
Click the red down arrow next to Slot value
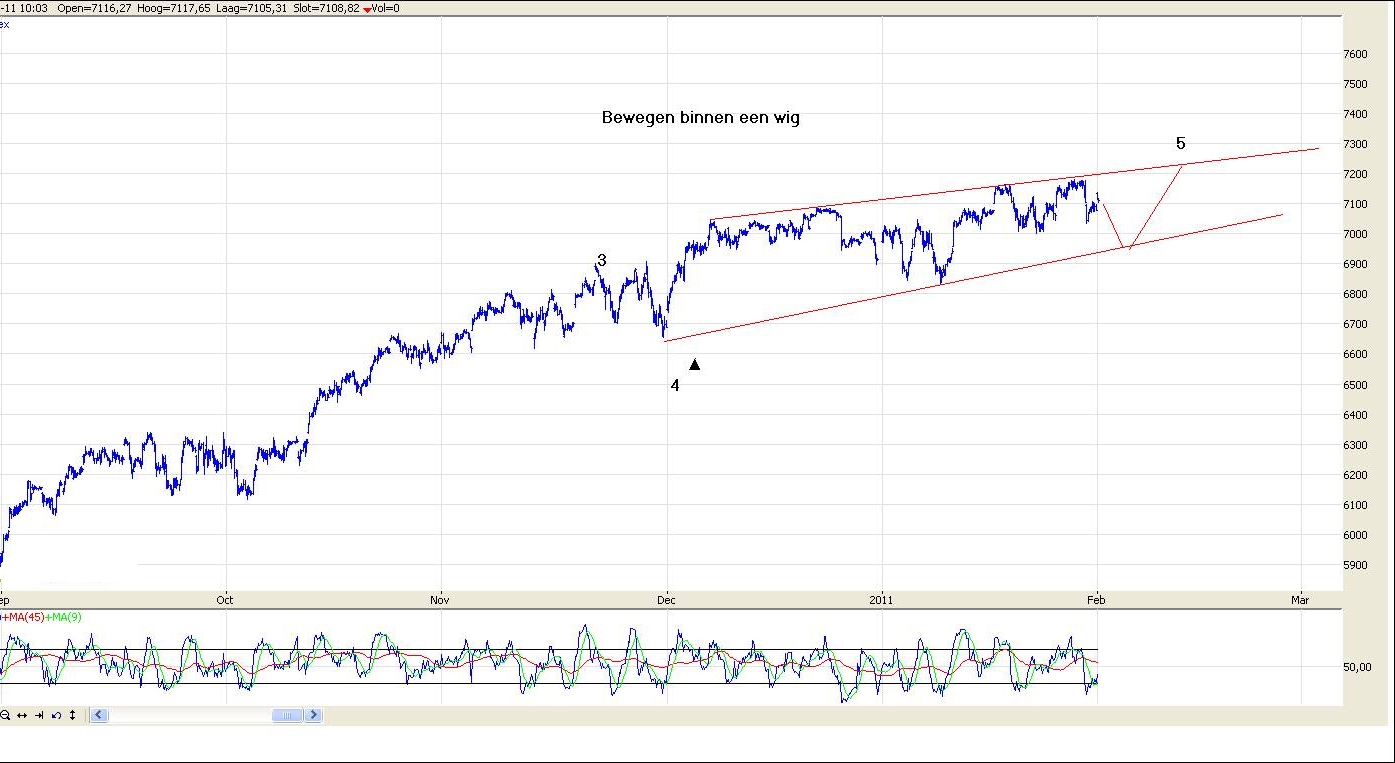coord(367,9)
